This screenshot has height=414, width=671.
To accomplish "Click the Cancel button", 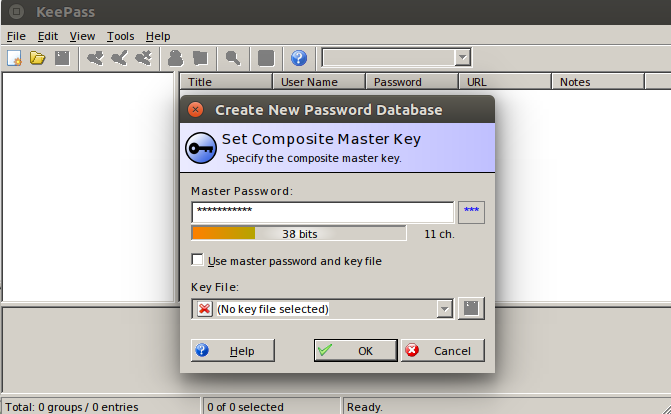I will click(442, 351).
